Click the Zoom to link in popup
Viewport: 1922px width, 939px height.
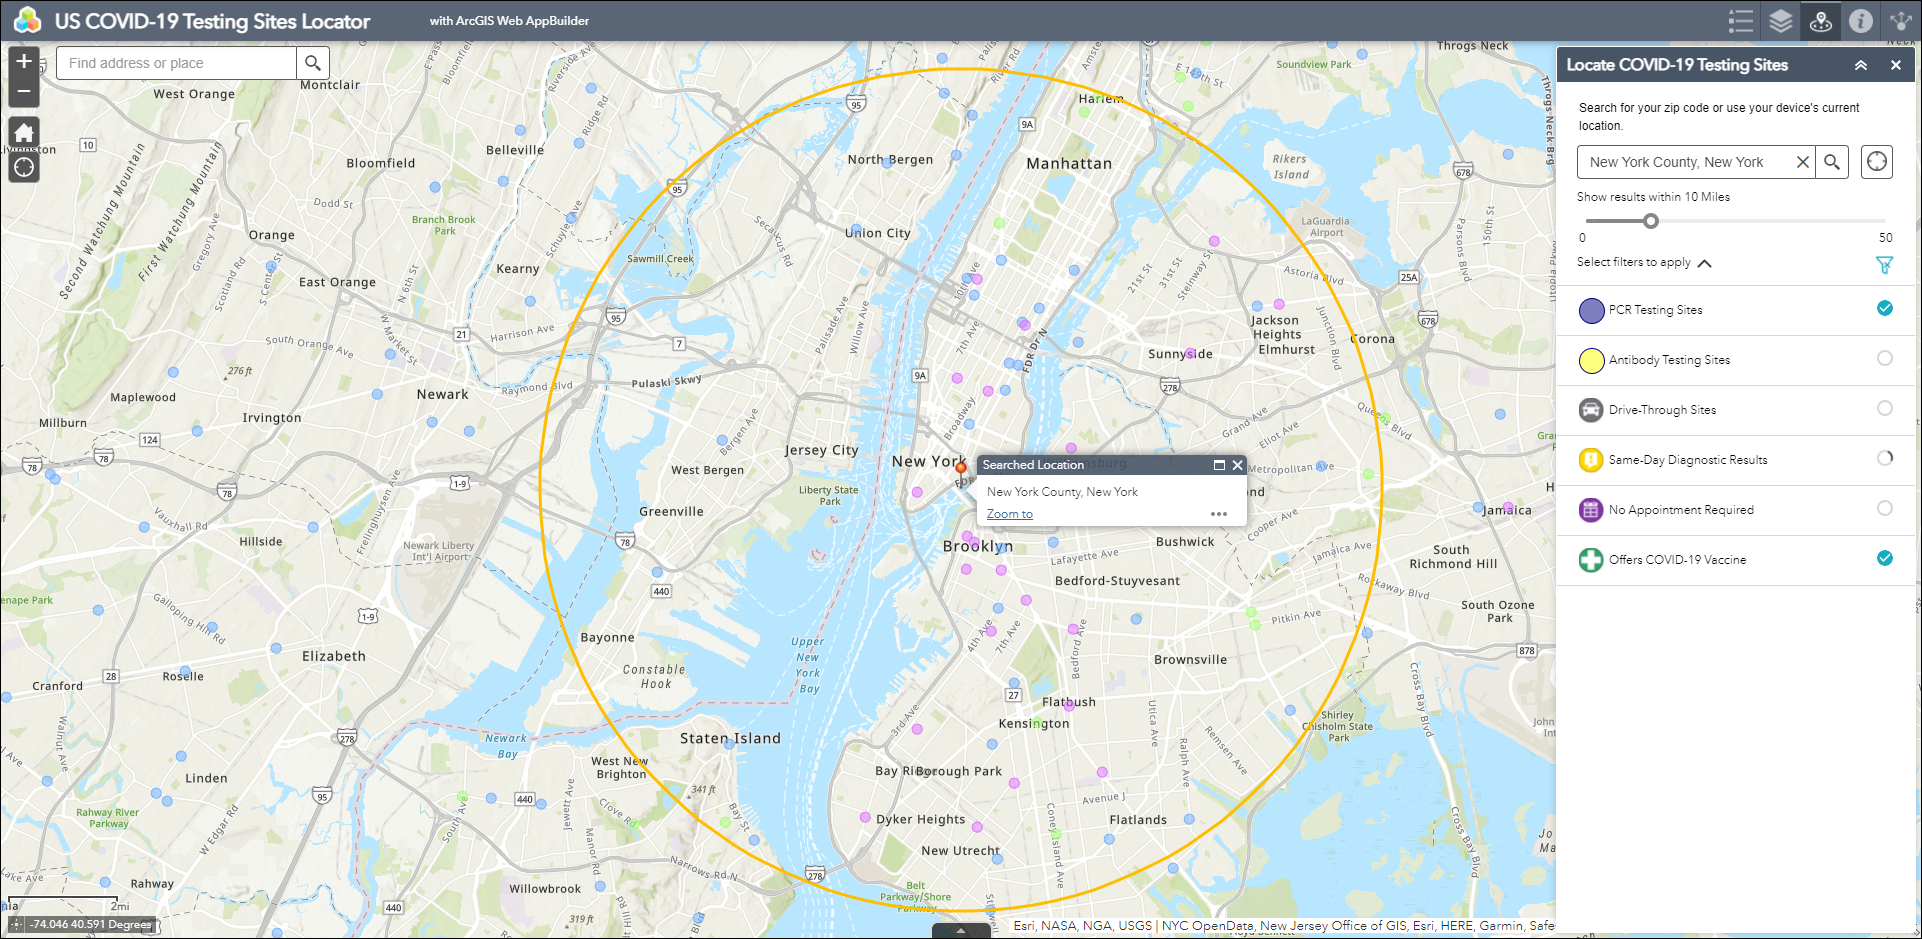[x=1010, y=513]
